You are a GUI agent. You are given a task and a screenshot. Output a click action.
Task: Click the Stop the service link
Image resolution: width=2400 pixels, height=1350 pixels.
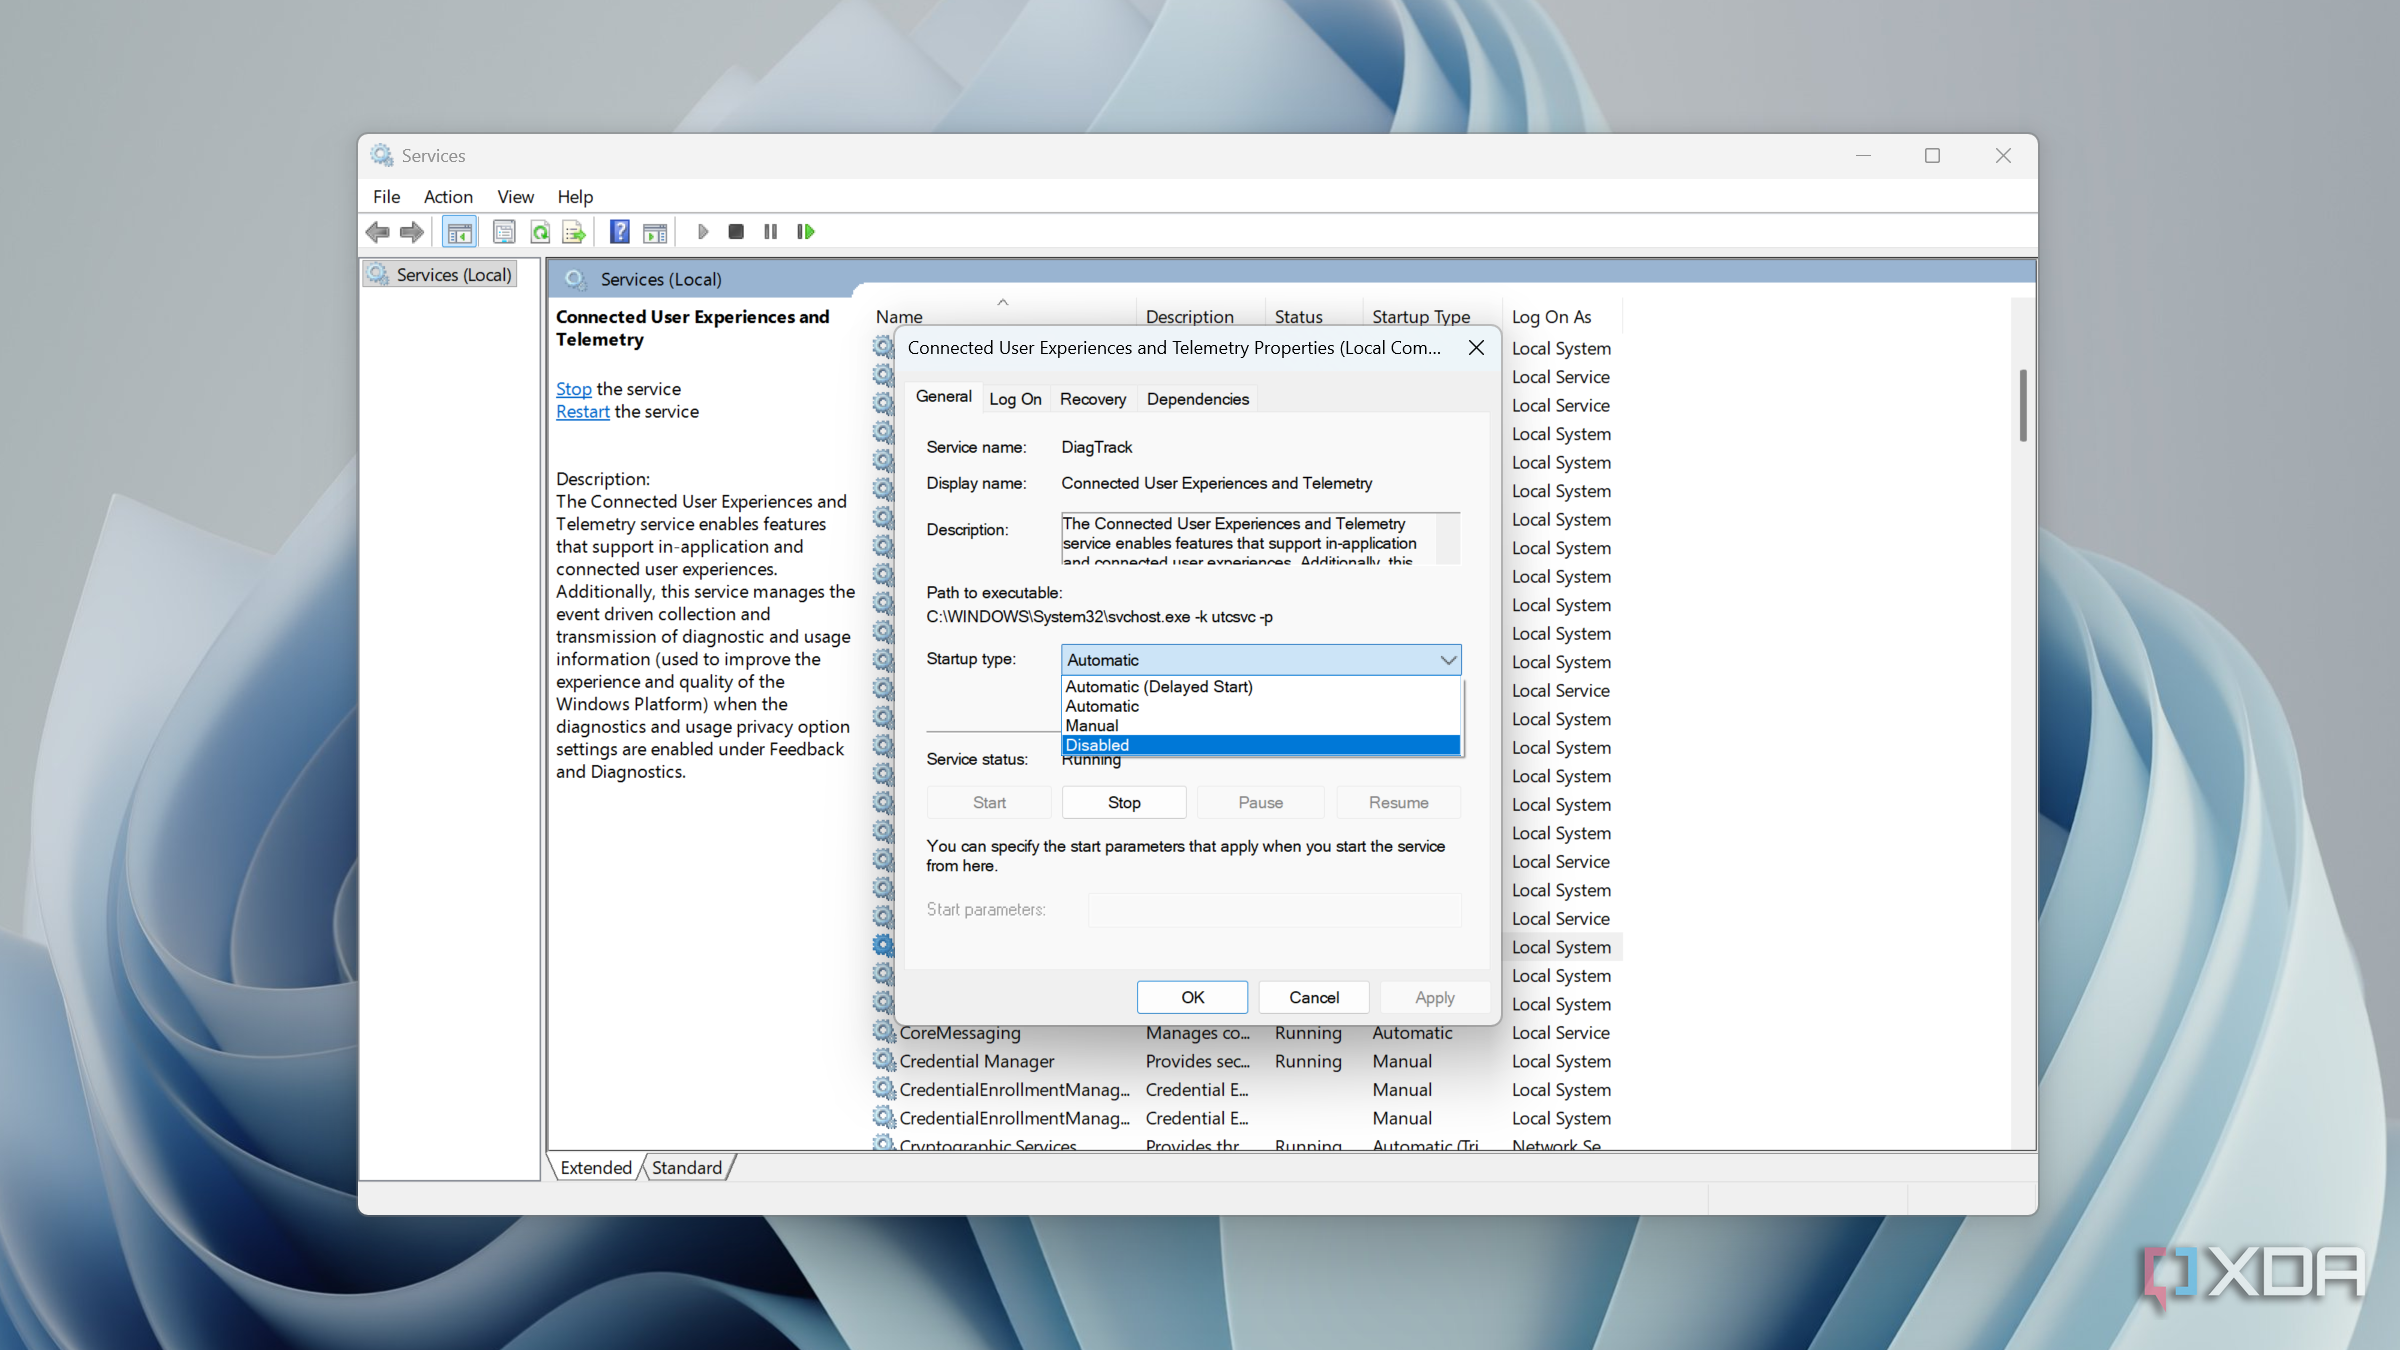[x=574, y=389]
